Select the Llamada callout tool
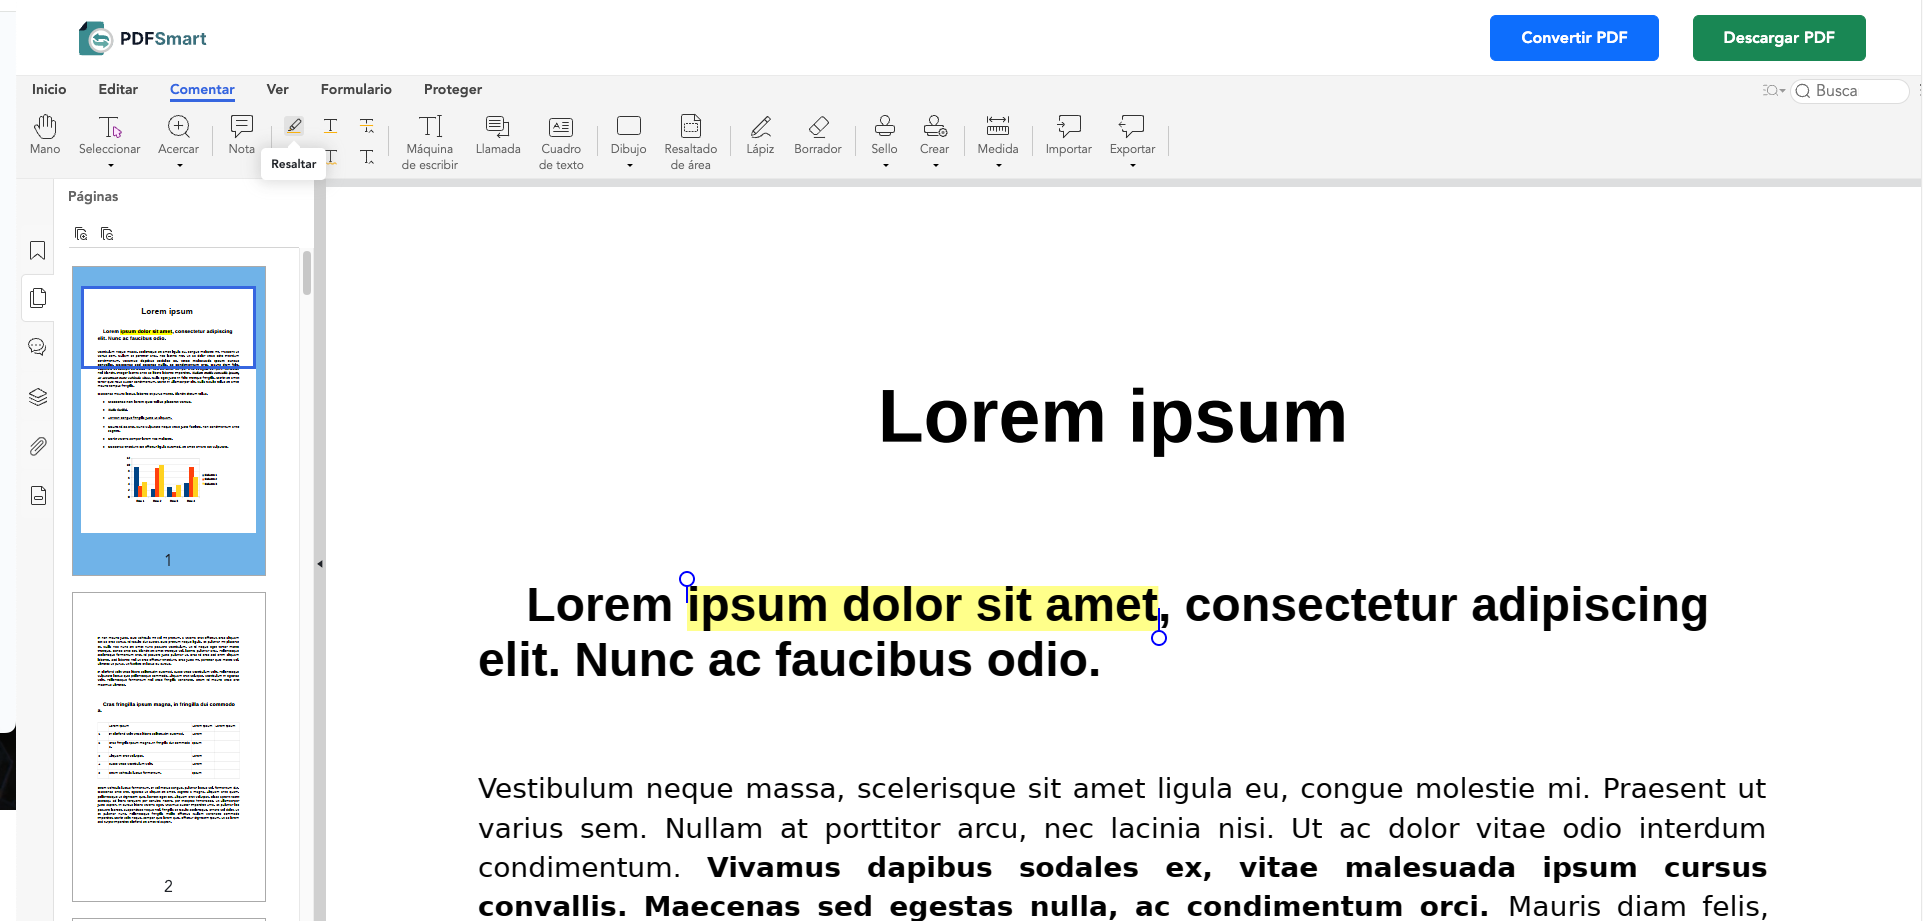1923x921 pixels. [x=498, y=135]
